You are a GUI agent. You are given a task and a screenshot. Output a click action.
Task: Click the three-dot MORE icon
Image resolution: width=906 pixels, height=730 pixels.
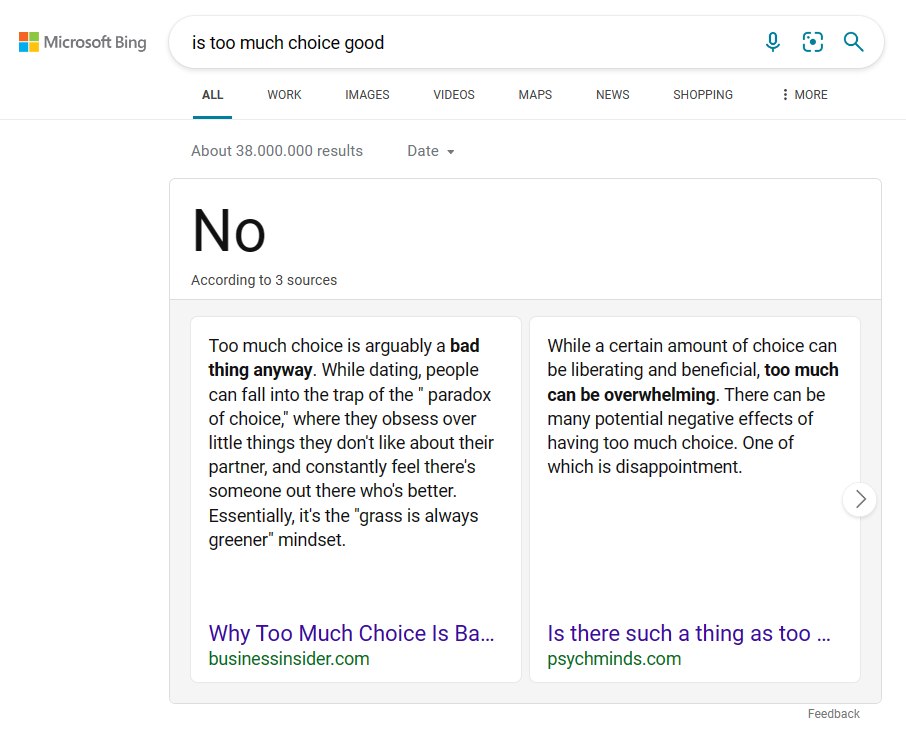click(785, 95)
